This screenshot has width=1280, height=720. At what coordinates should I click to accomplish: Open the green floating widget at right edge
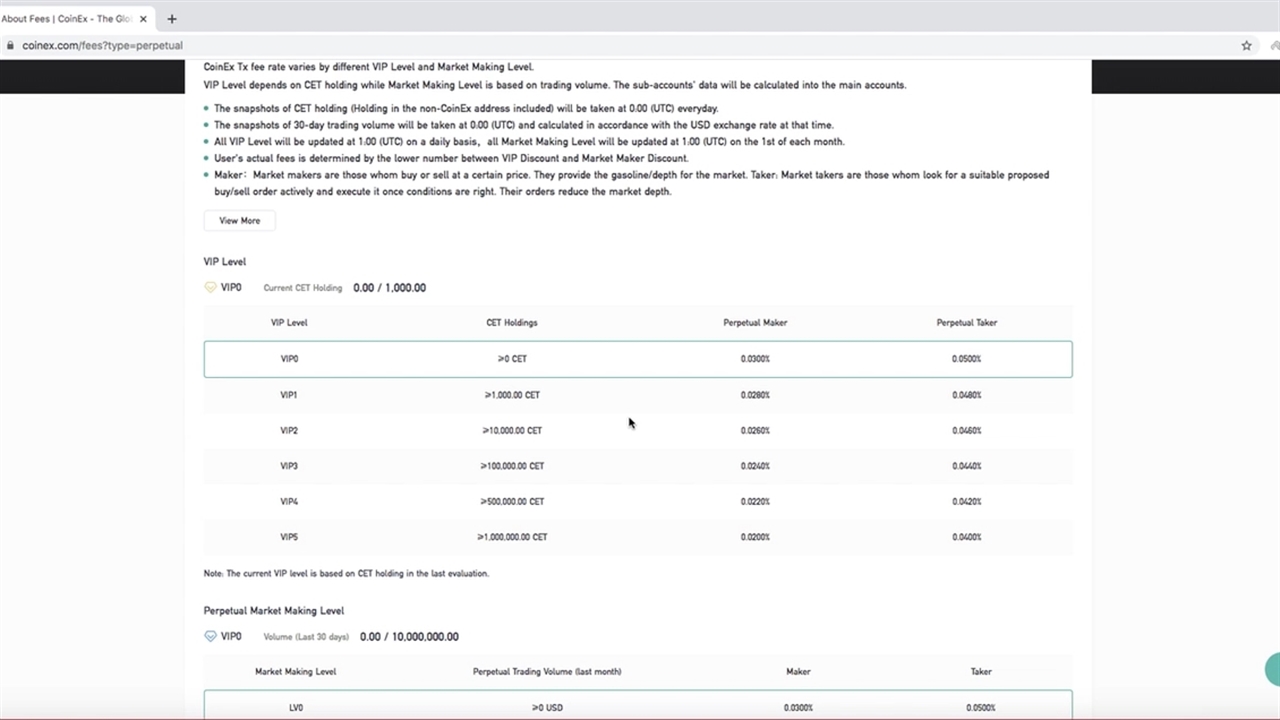pos(1272,669)
